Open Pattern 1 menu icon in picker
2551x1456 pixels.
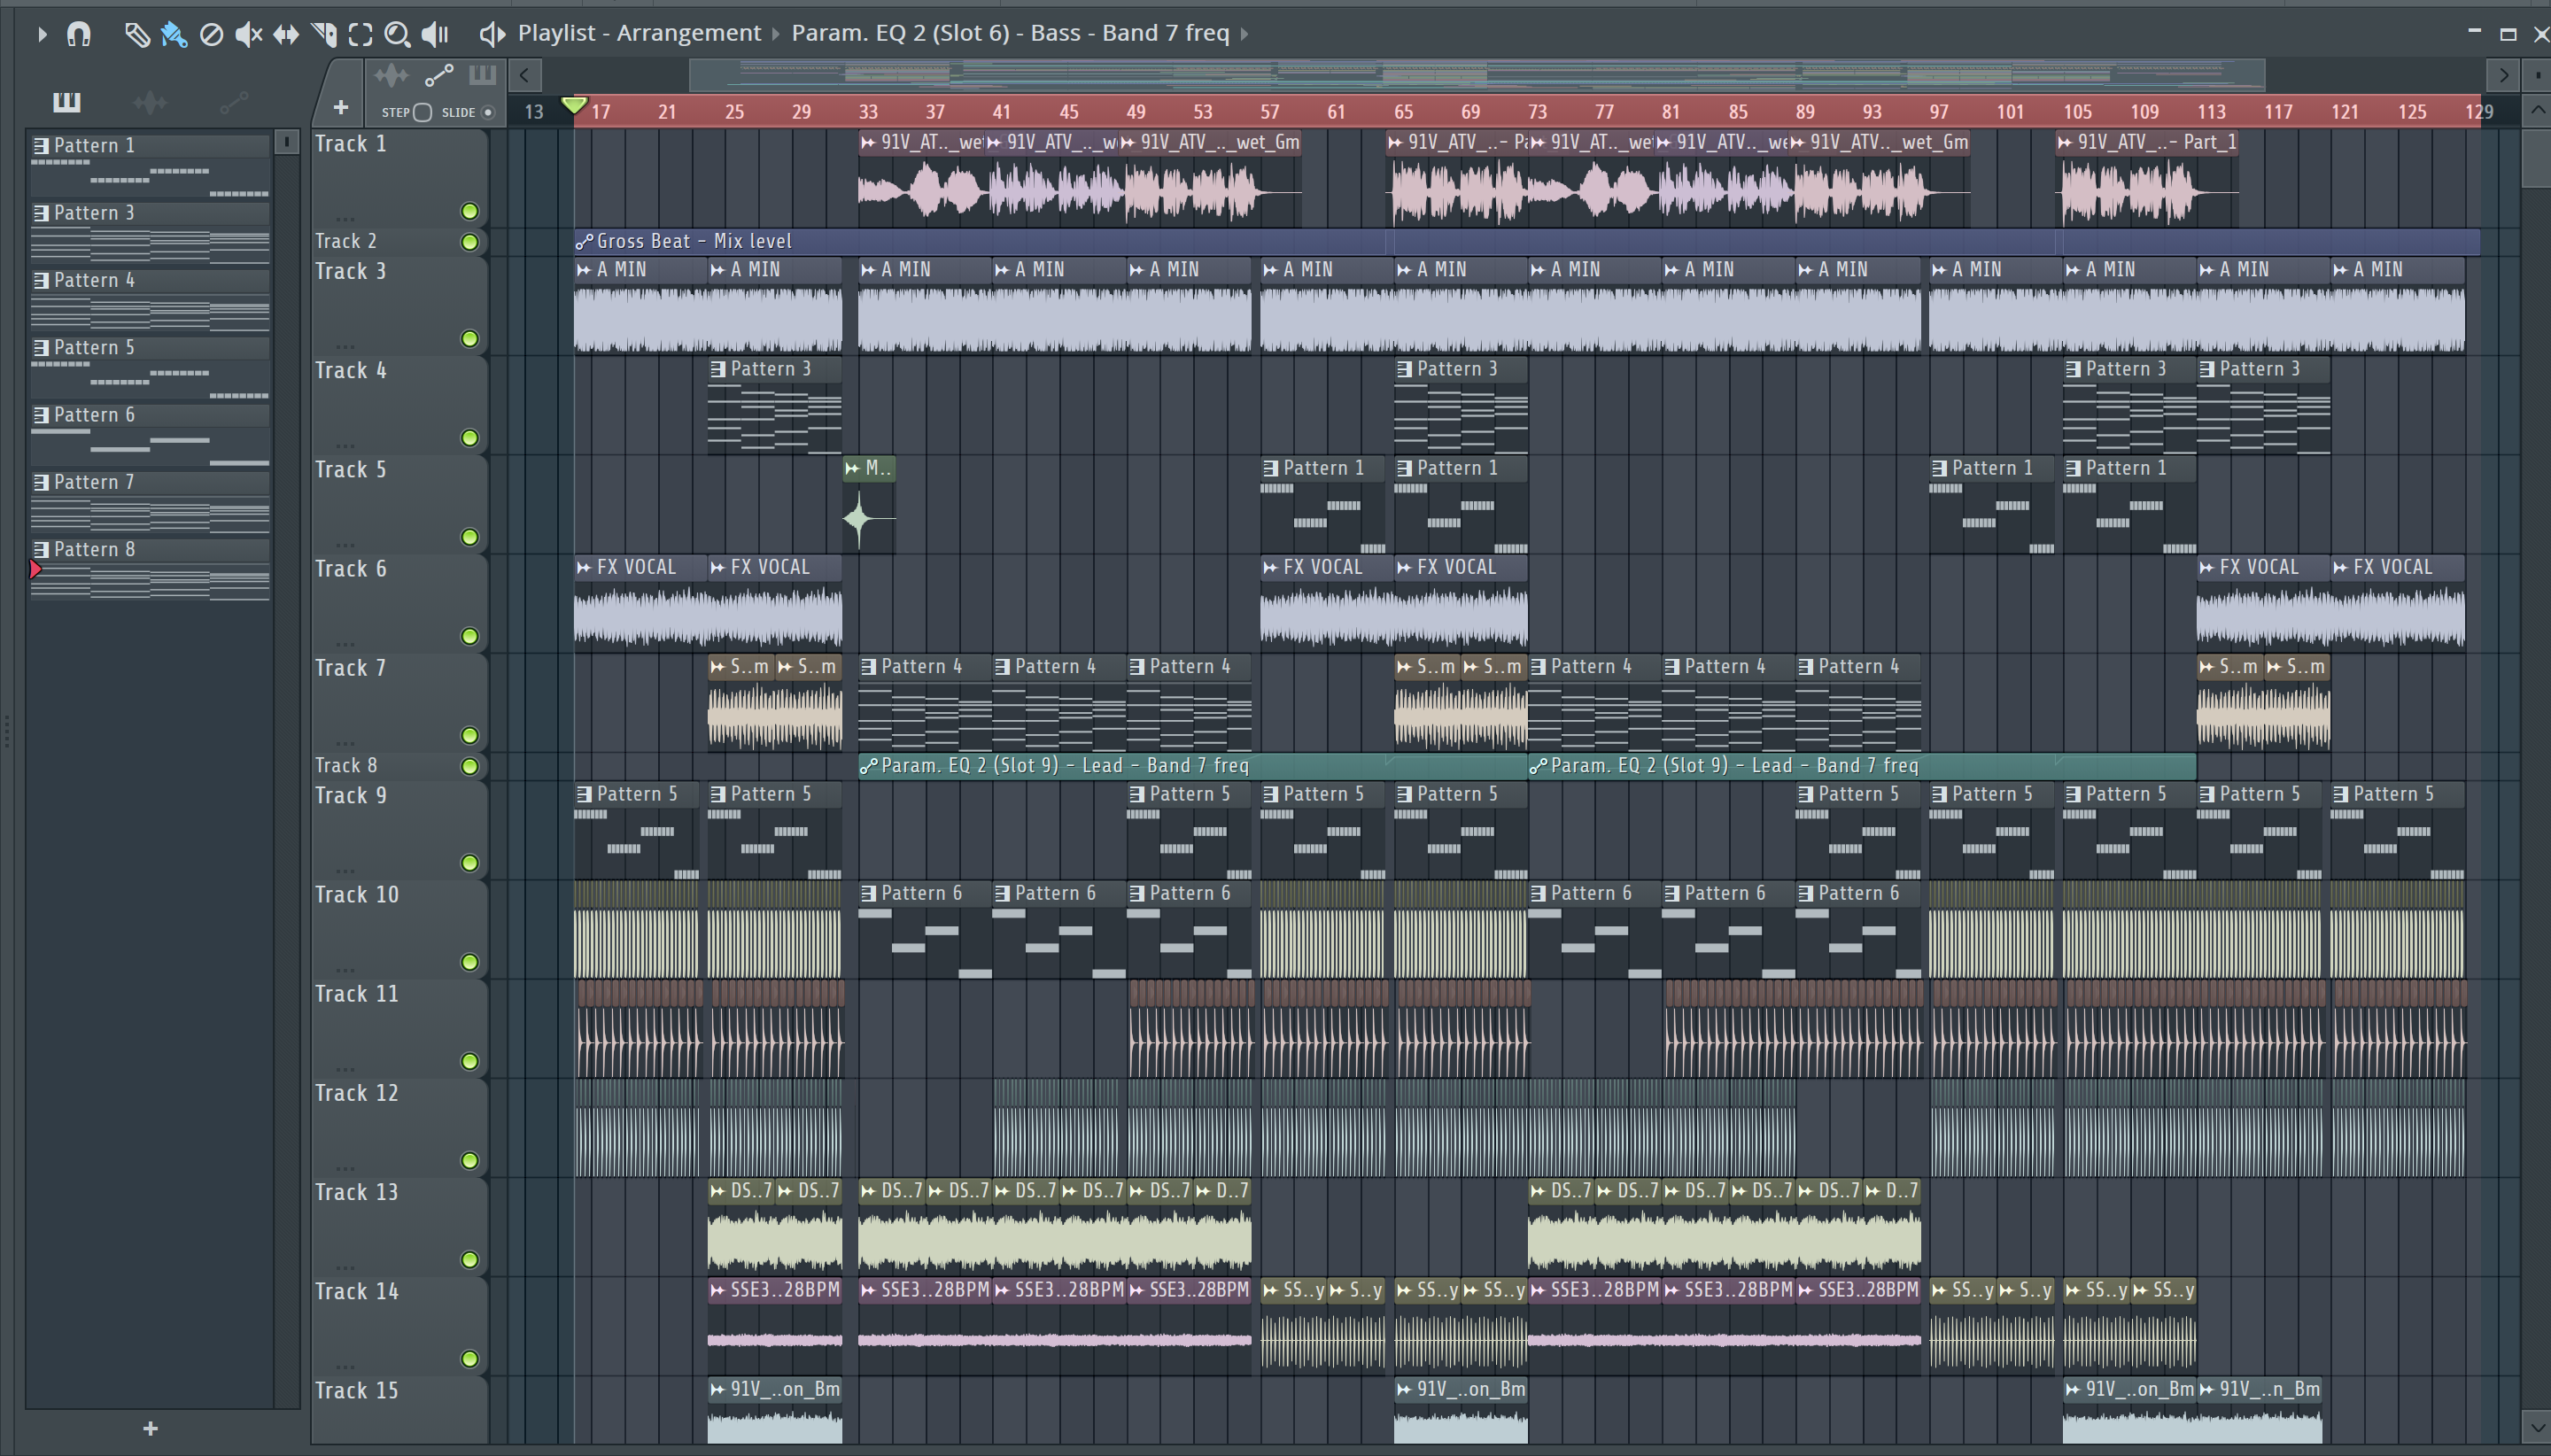41,146
